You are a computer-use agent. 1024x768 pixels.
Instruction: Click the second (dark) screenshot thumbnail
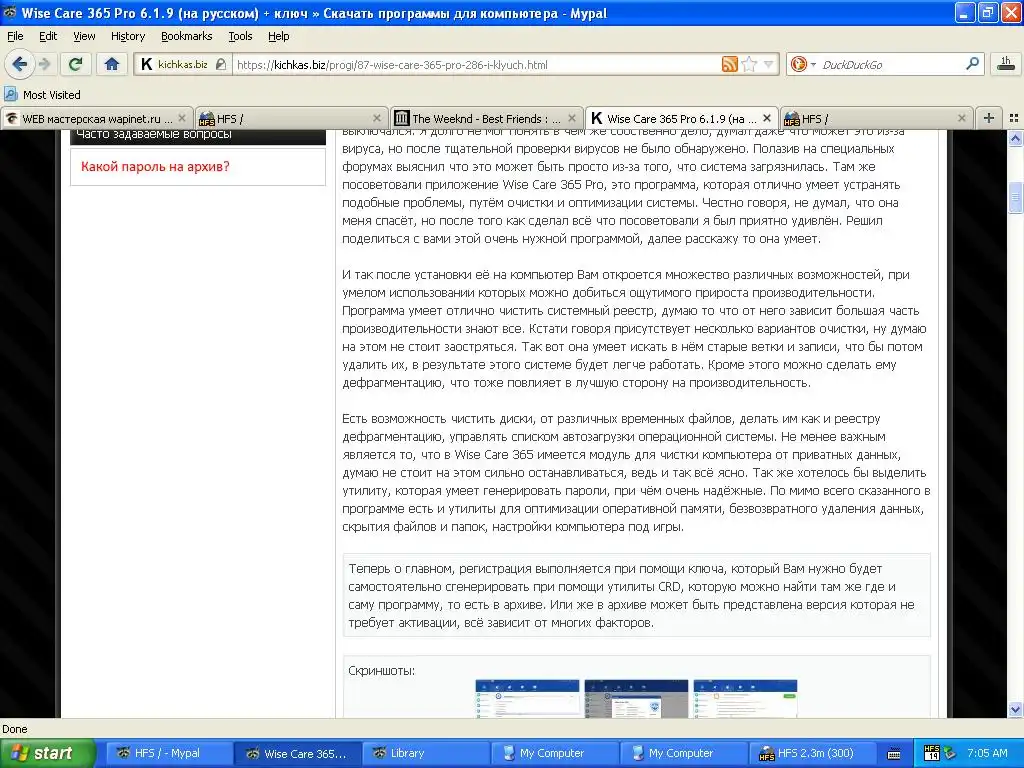[636, 699]
